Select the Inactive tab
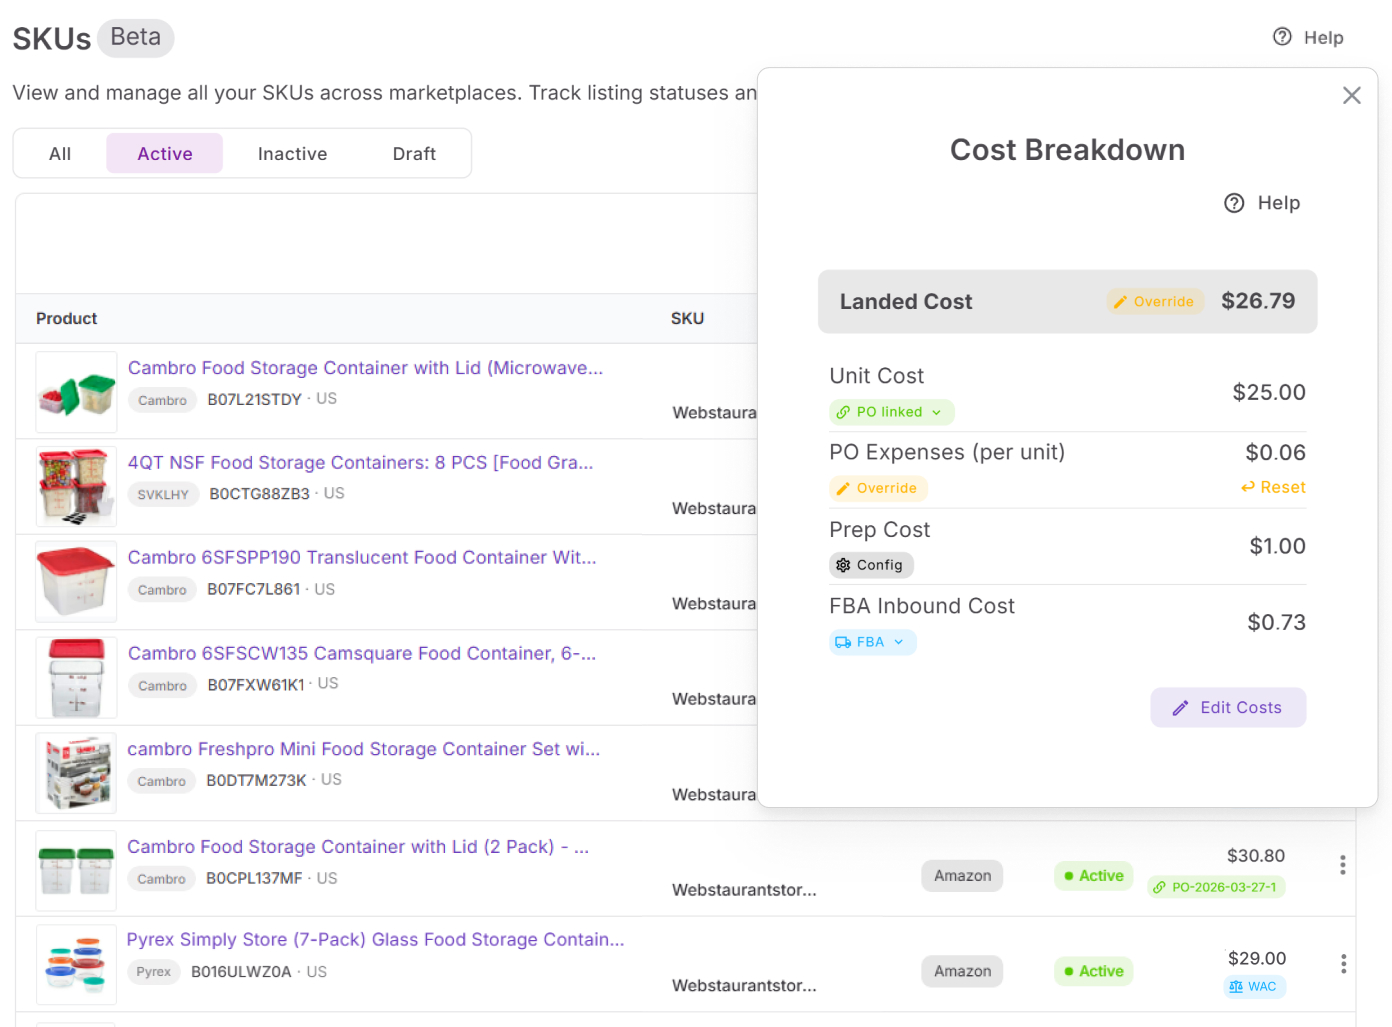 (292, 154)
